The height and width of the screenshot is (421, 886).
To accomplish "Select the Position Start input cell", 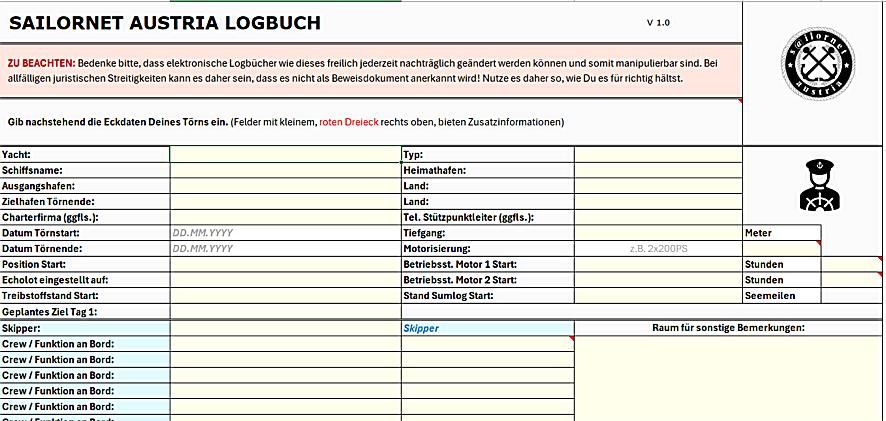I will [x=285, y=264].
